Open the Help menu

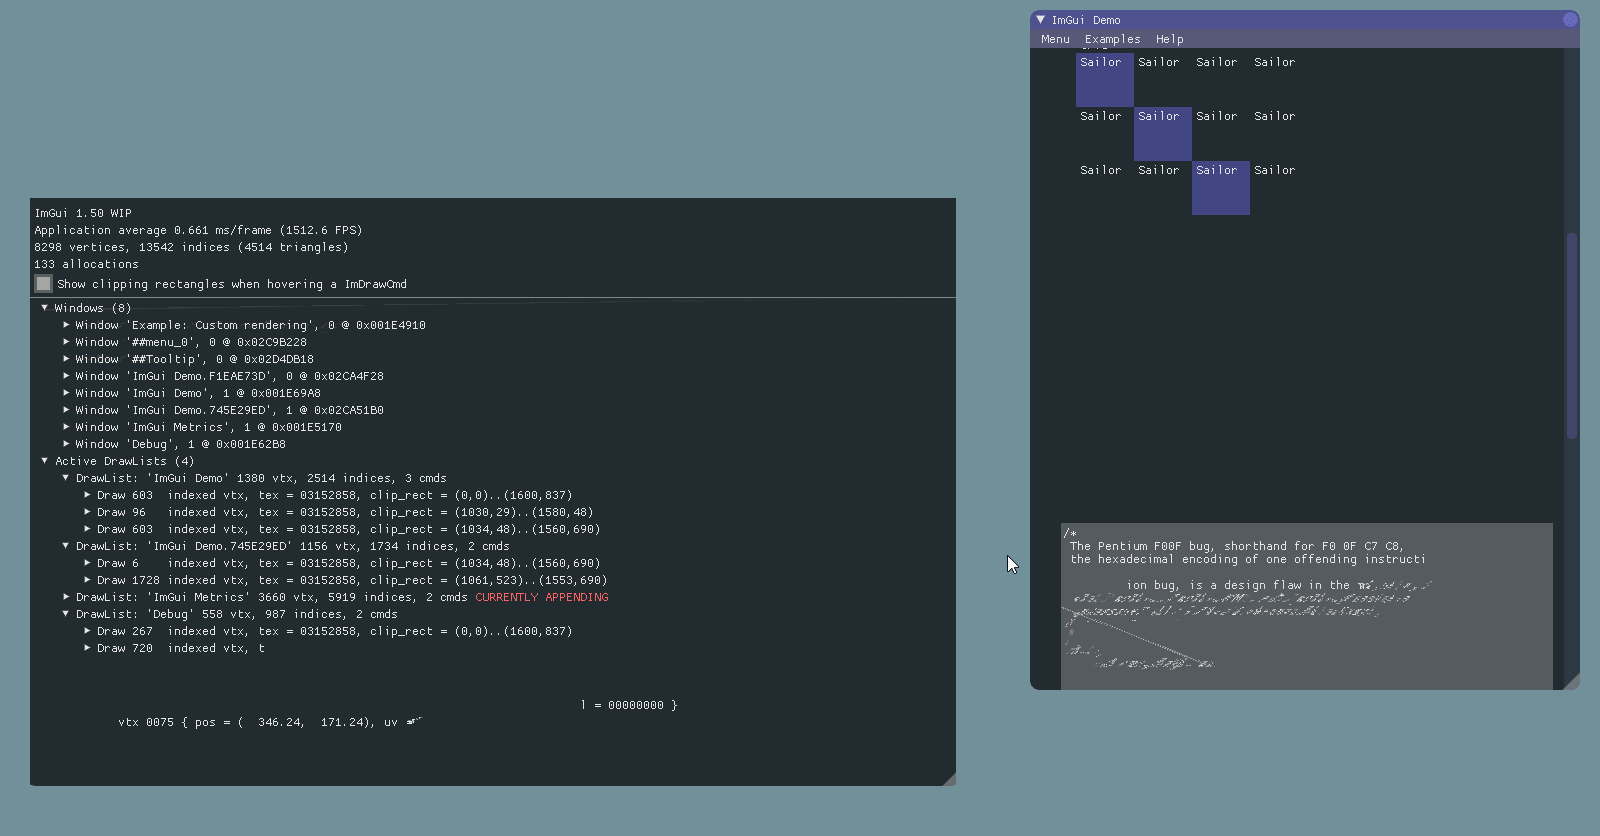[x=1169, y=39]
